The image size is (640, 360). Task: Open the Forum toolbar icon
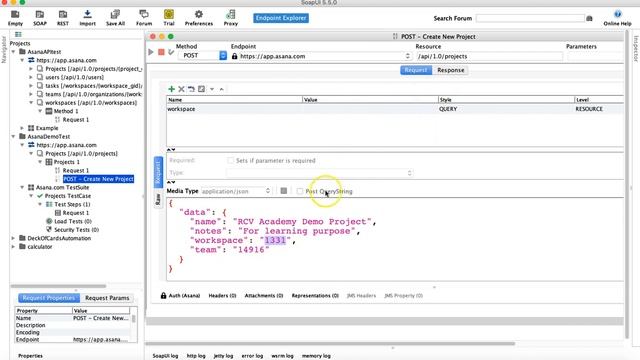[144, 18]
